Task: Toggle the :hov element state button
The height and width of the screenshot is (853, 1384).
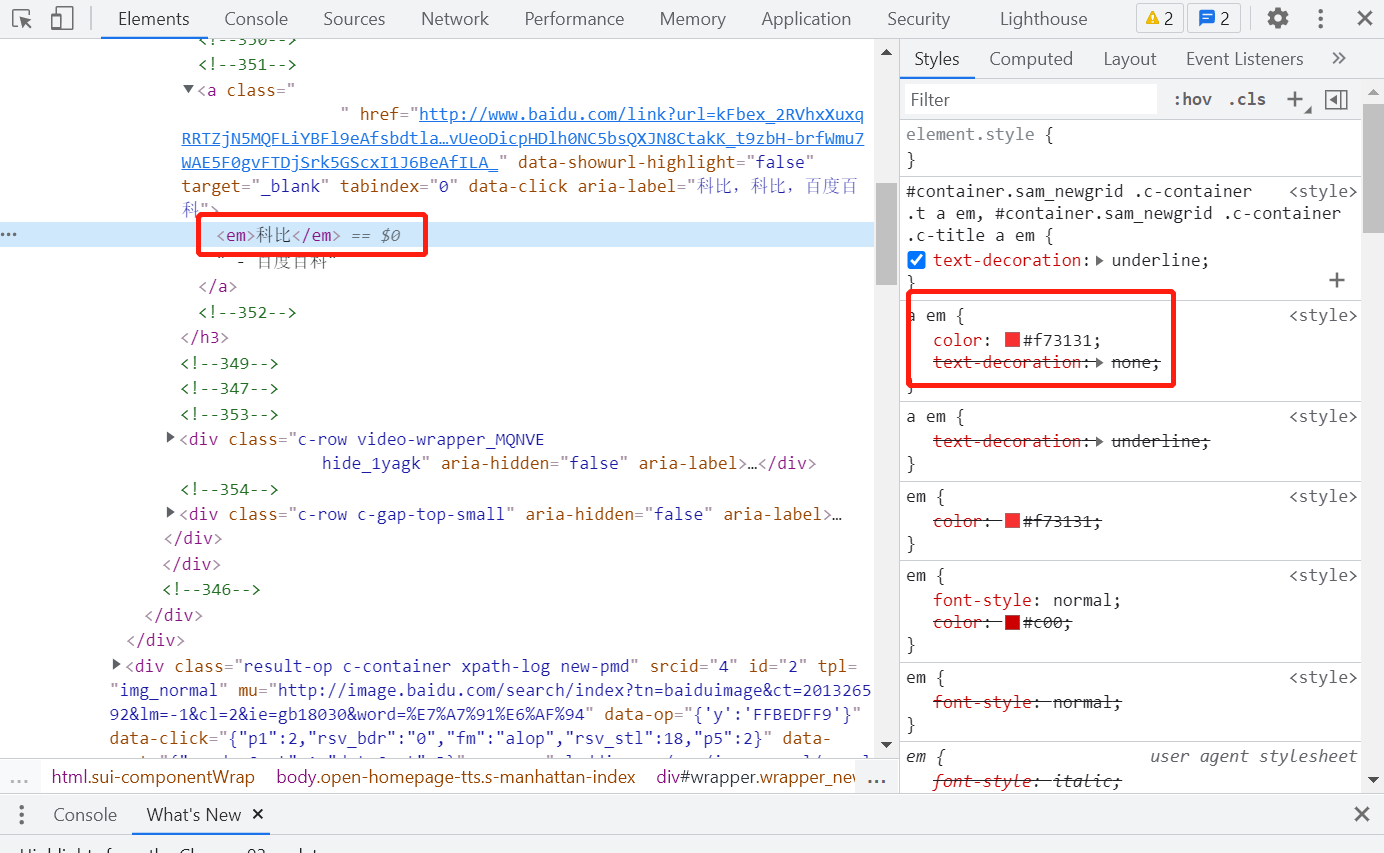Action: [1192, 99]
